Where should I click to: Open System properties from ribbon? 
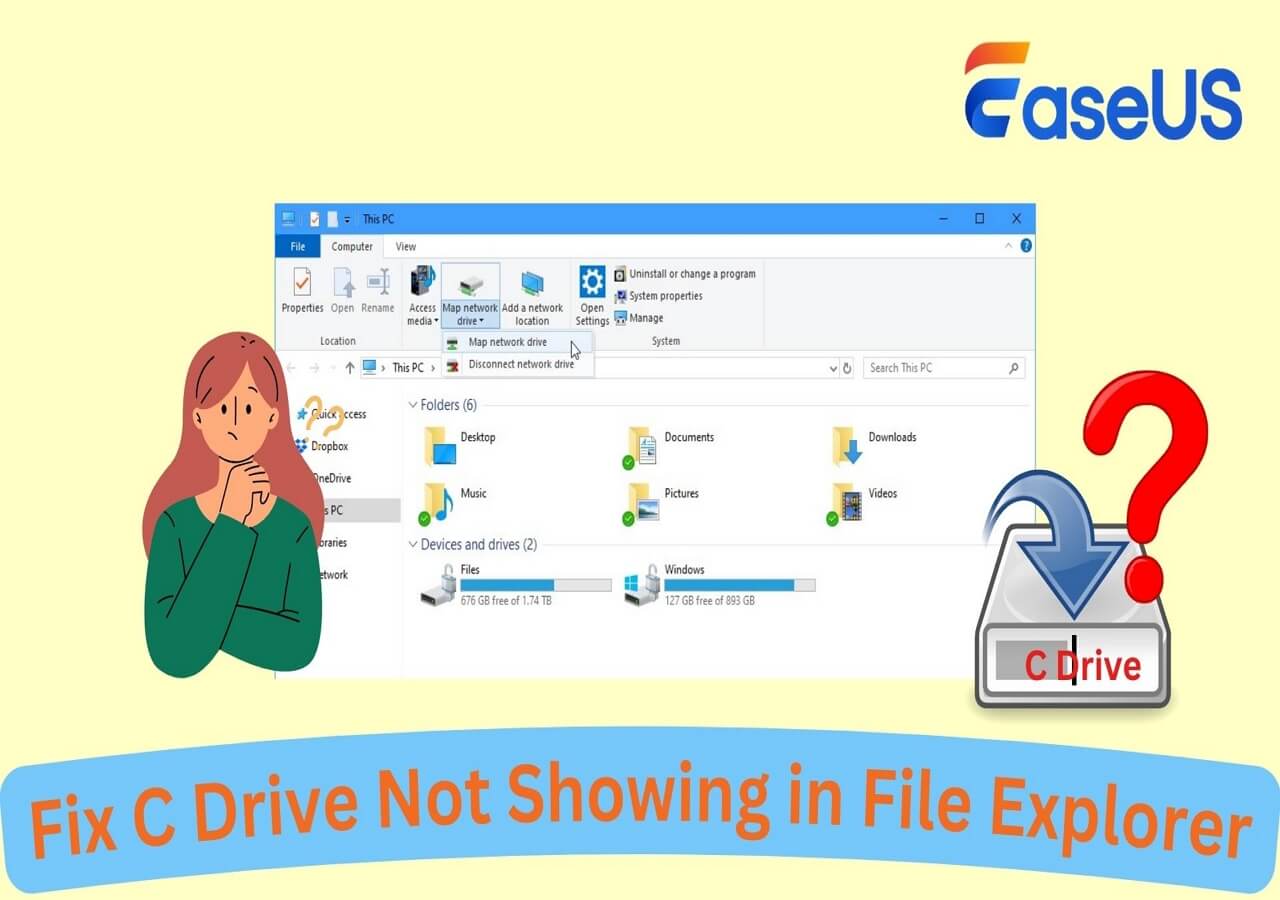658,296
